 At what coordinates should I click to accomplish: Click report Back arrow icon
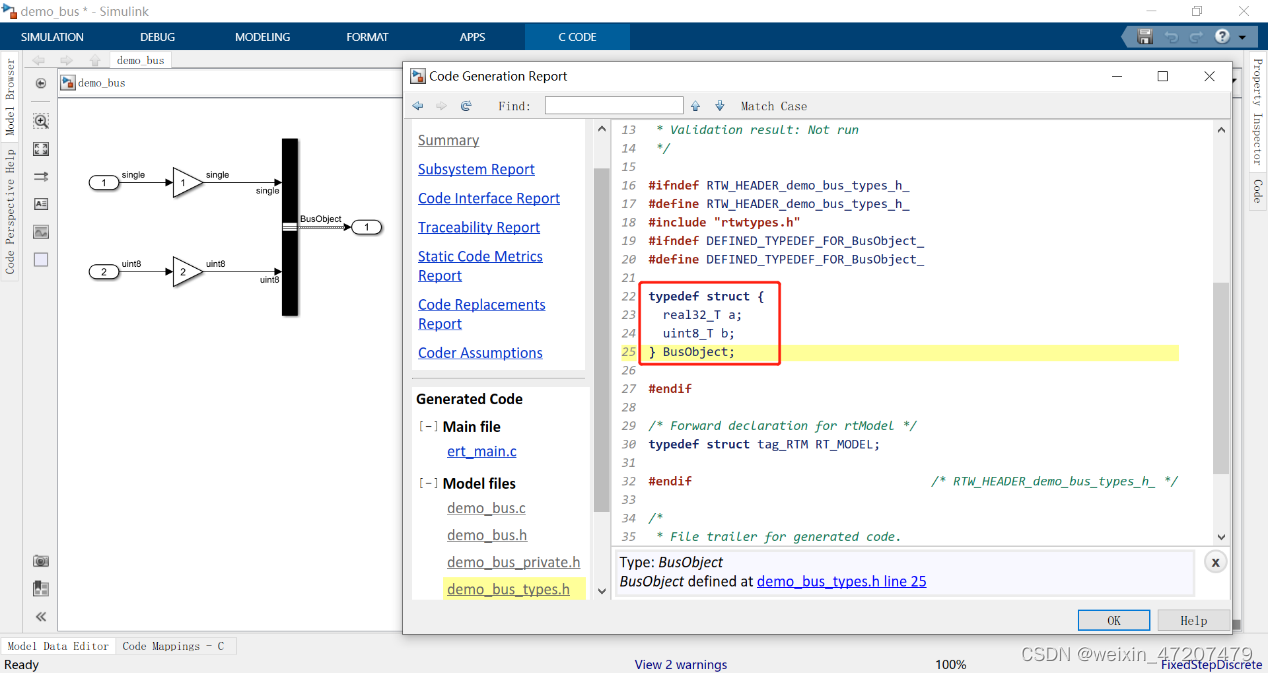click(x=418, y=106)
